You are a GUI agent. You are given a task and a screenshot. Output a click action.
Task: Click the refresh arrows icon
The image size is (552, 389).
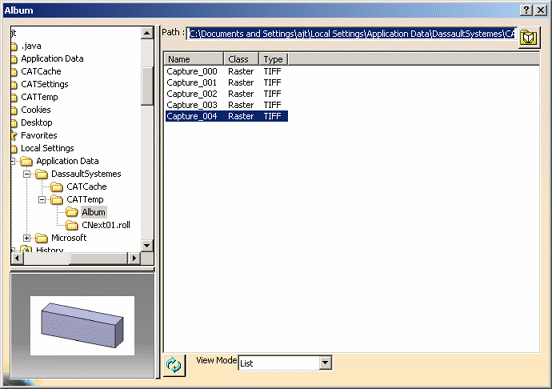pyautogui.click(x=174, y=365)
